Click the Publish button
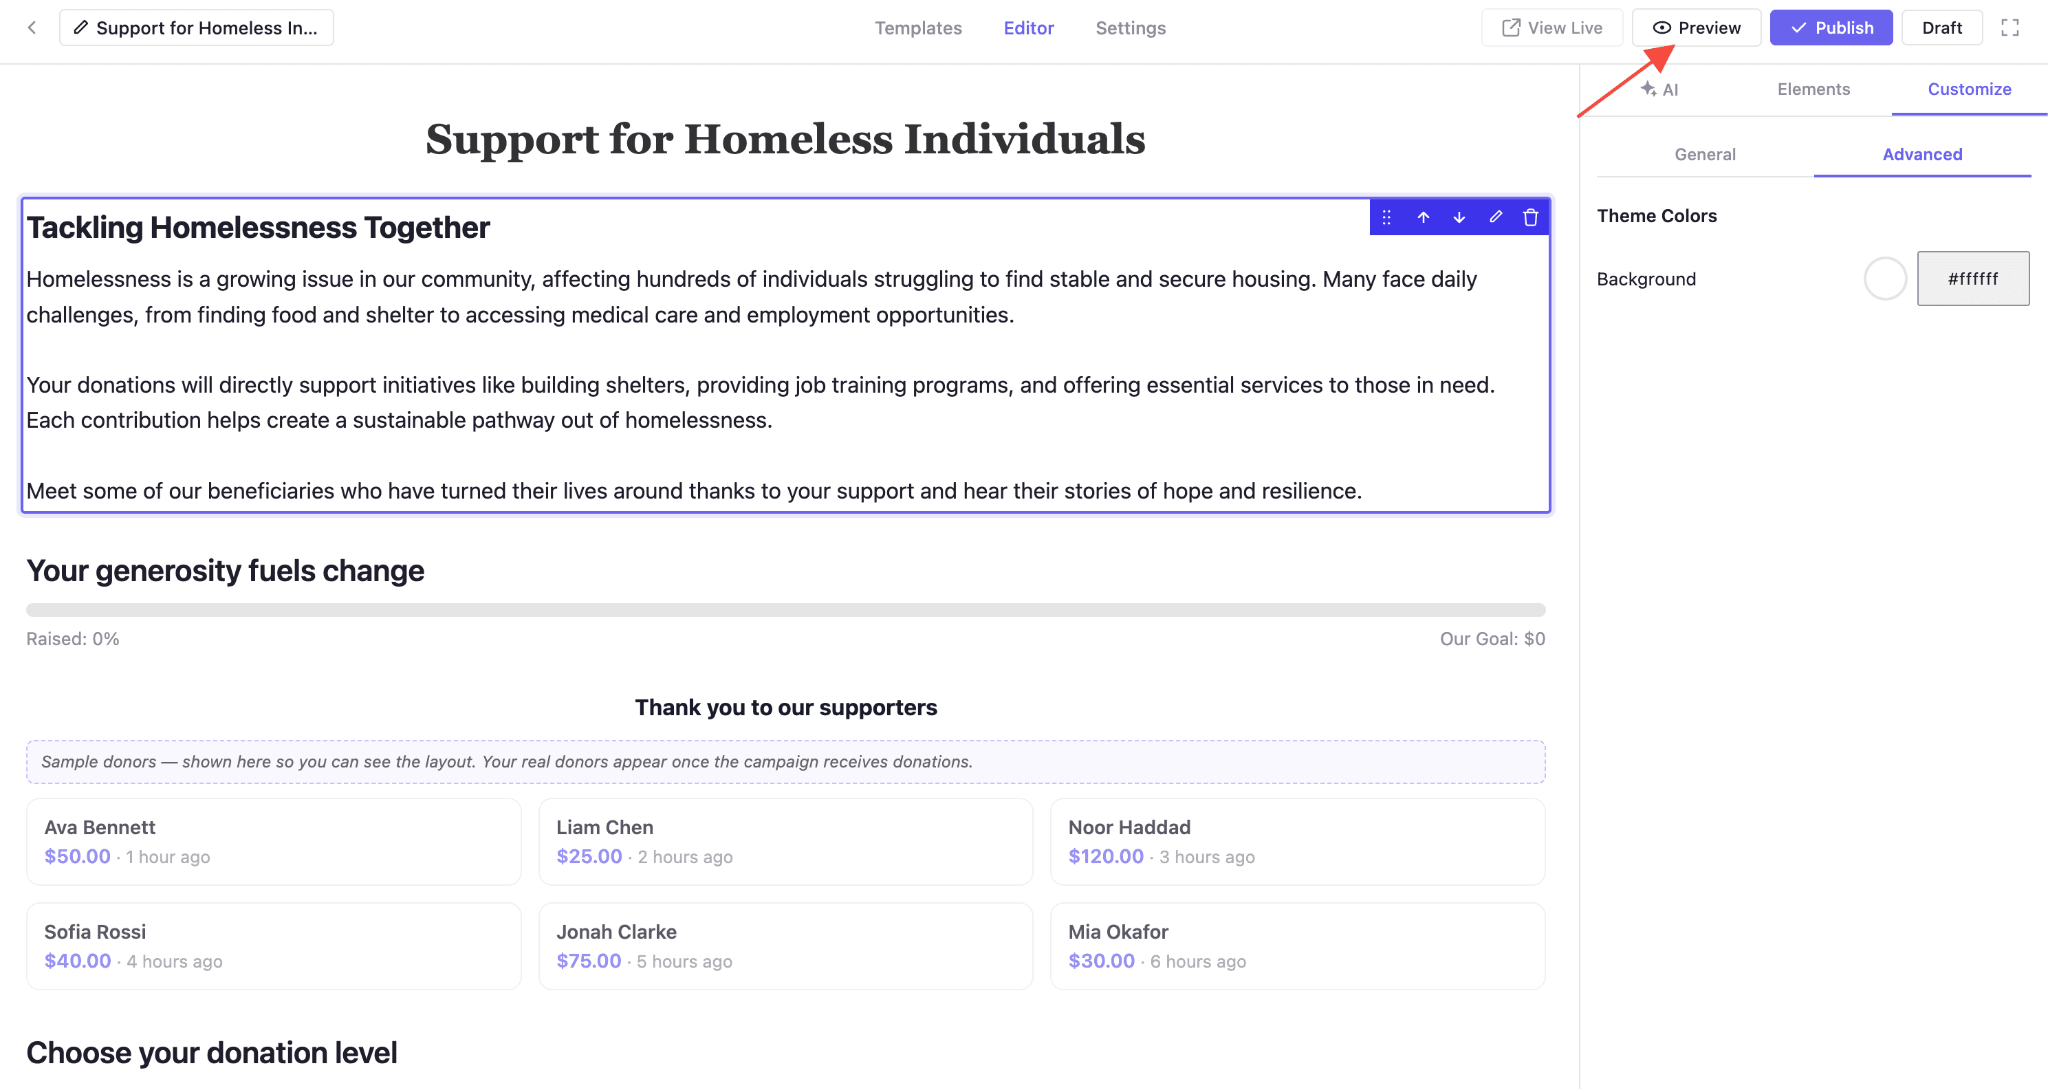 click(x=1831, y=28)
